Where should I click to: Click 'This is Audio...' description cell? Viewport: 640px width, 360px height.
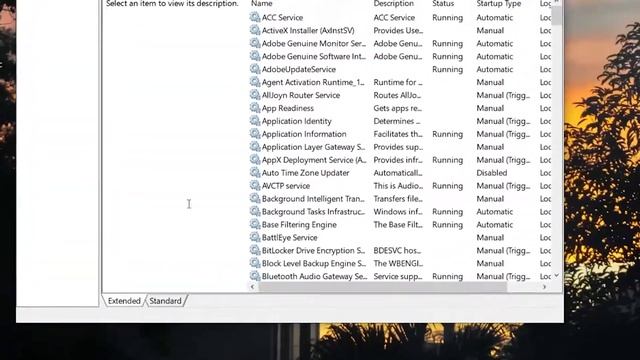pos(398,186)
